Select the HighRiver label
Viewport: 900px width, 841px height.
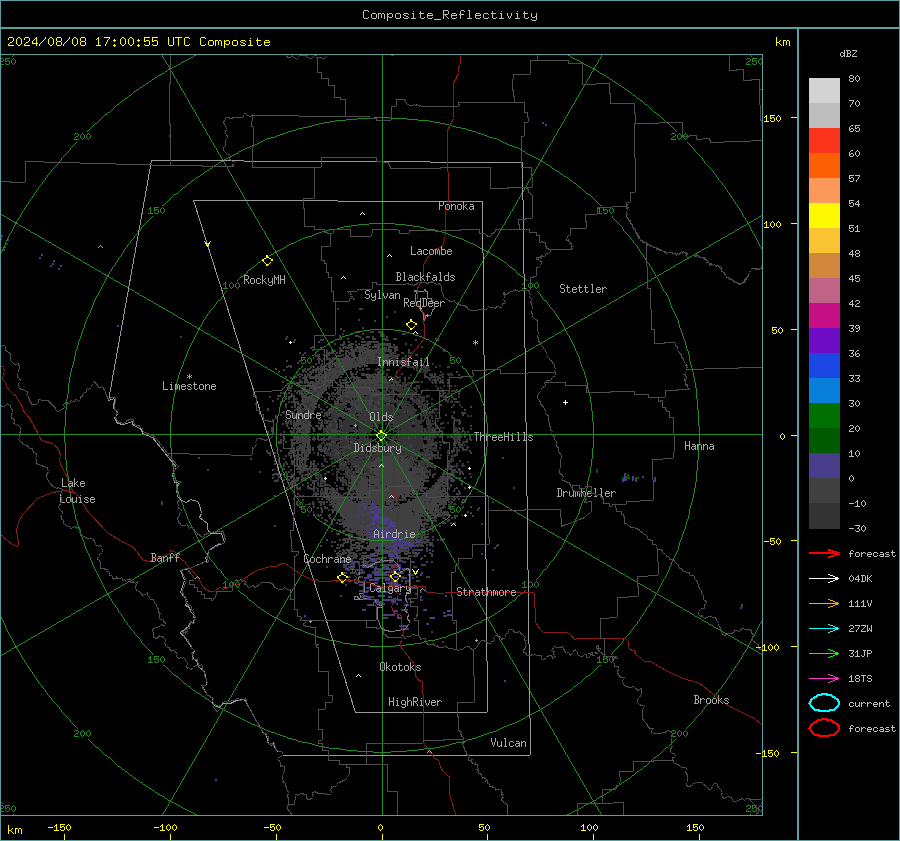tap(415, 702)
